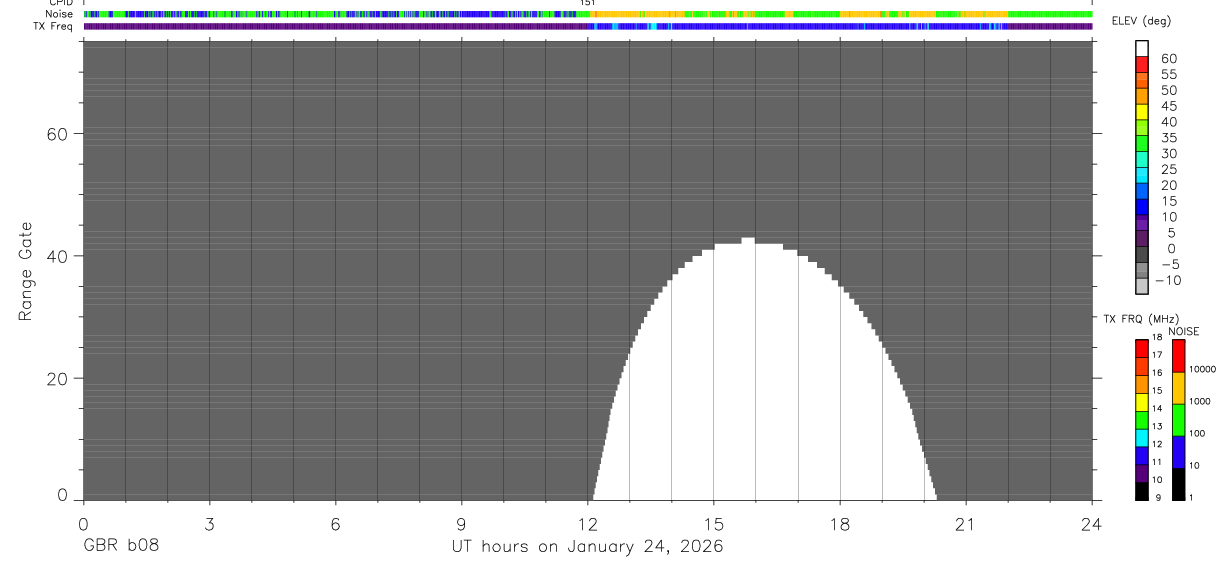Click the '45' label on the ELEV scale
This screenshot has height=567, width=1228.
point(1168,106)
